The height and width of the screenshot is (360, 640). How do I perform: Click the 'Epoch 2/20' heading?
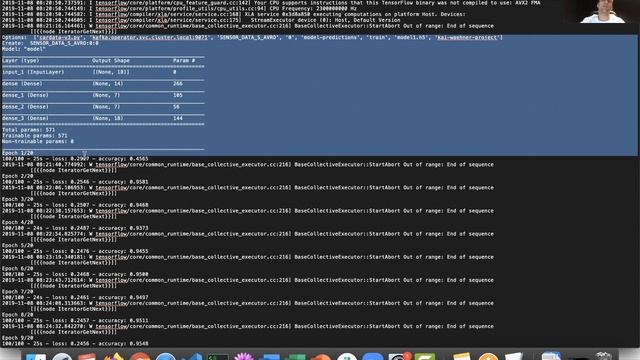pyautogui.click(x=18, y=176)
